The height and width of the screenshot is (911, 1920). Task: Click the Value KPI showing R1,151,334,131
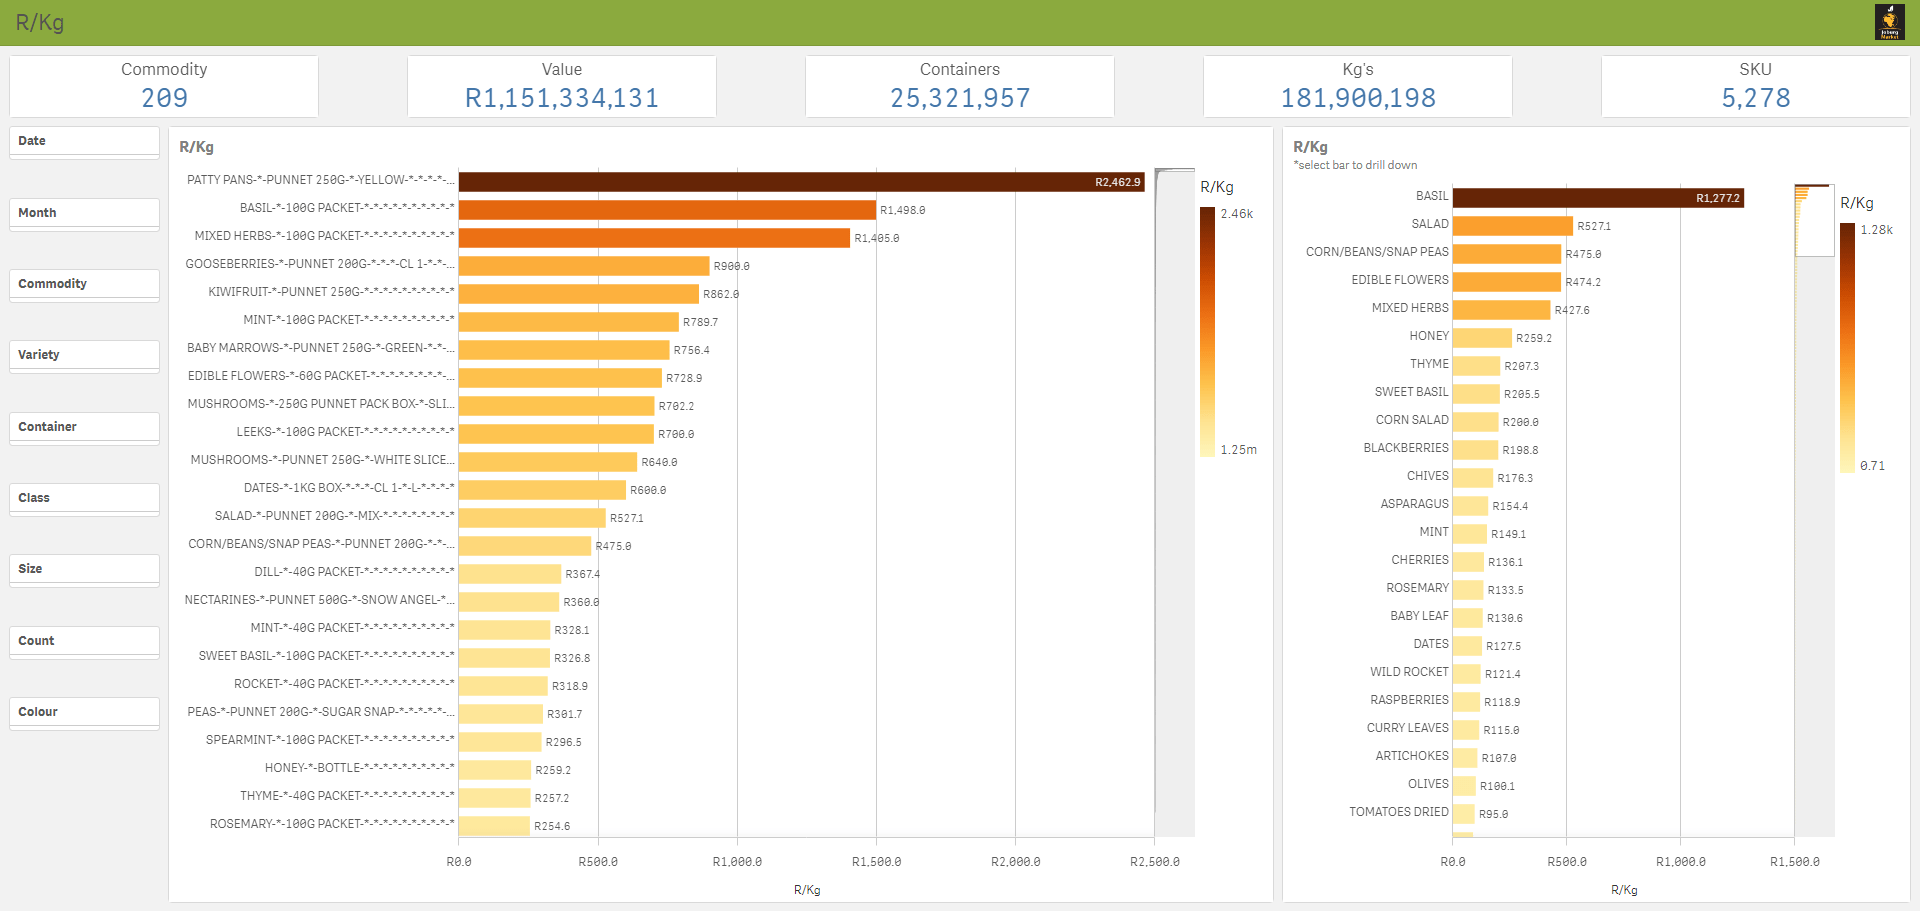562,87
